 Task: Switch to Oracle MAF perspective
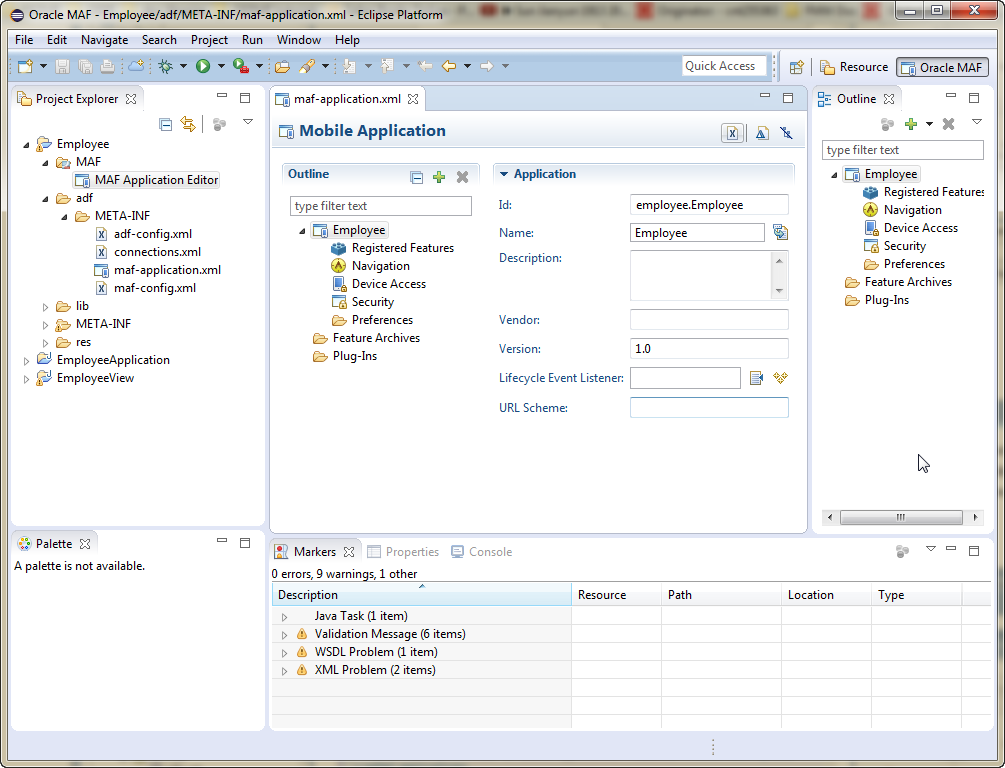[x=942, y=67]
